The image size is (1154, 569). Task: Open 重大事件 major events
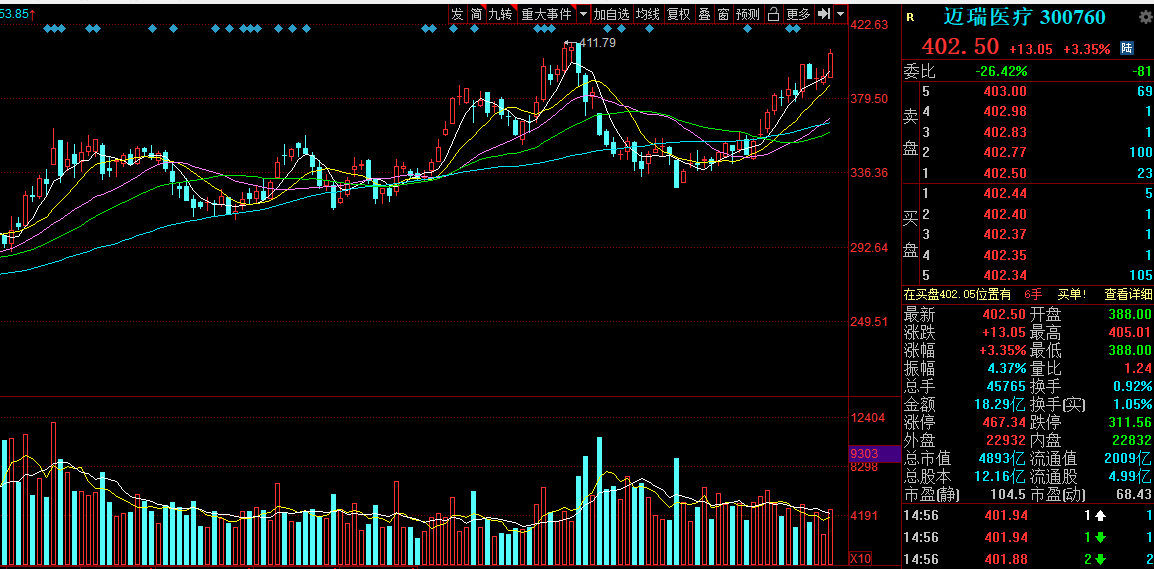tap(546, 13)
